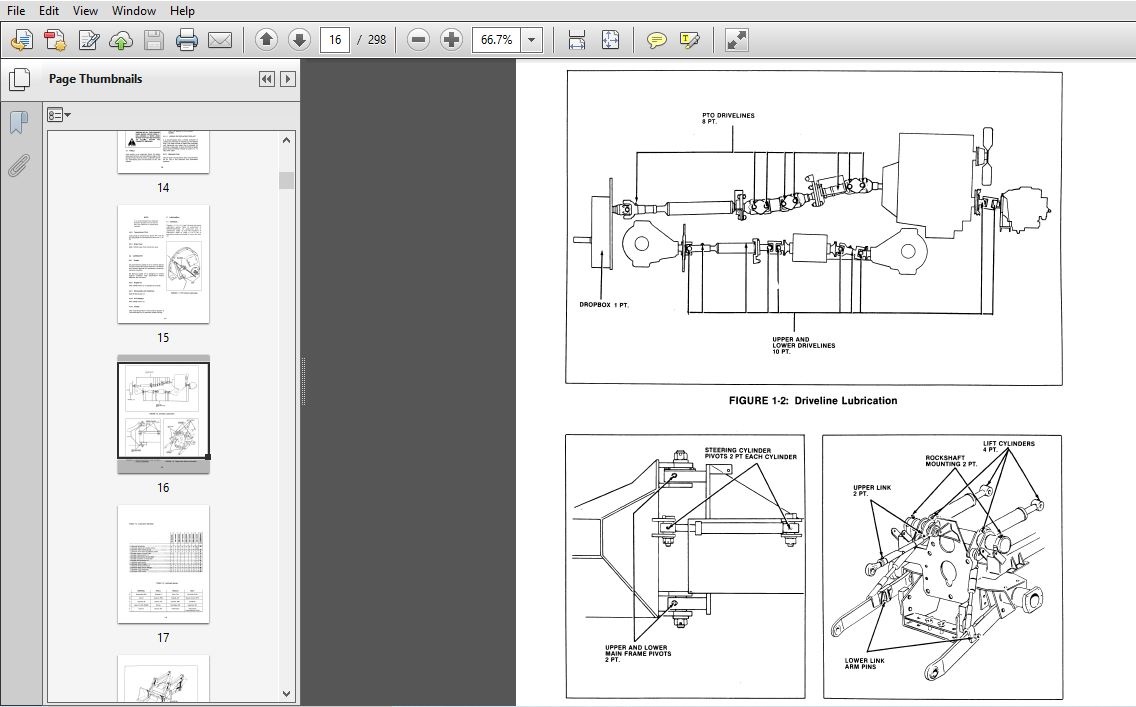Open the View menu
Screen dimensions: 1136x707
pyautogui.click(x=85, y=11)
